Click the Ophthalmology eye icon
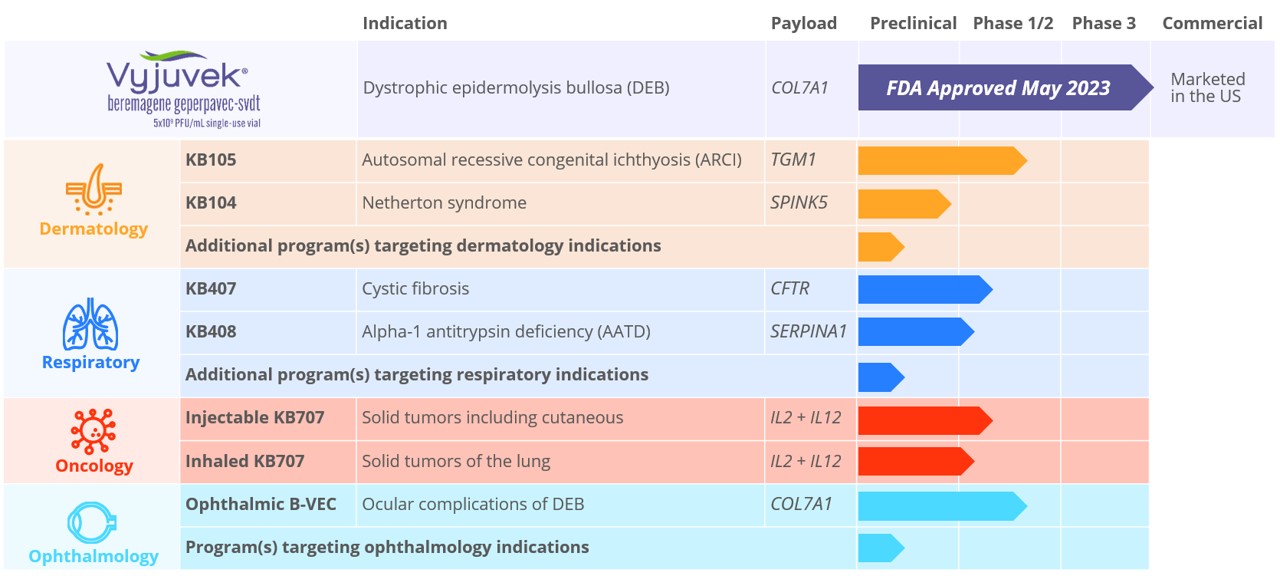The image size is (1280, 576). coord(93,523)
